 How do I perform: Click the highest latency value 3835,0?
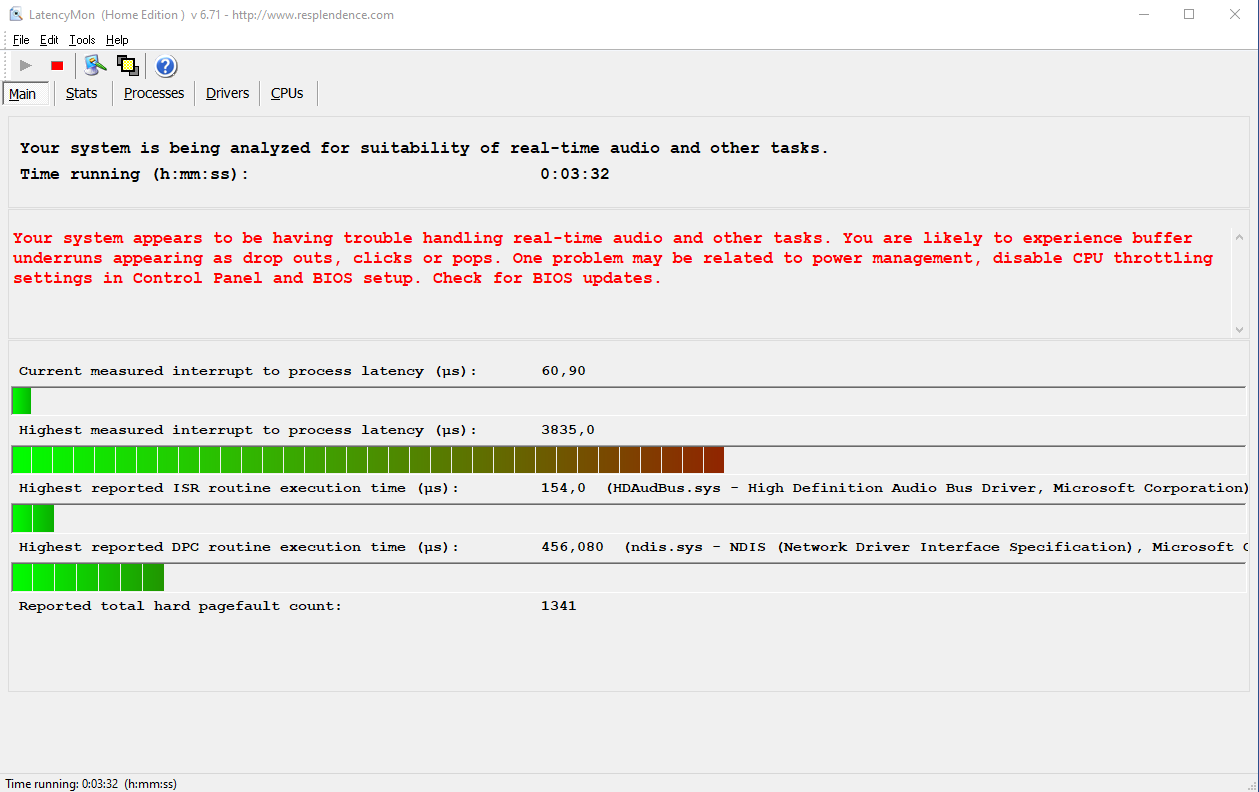568,430
